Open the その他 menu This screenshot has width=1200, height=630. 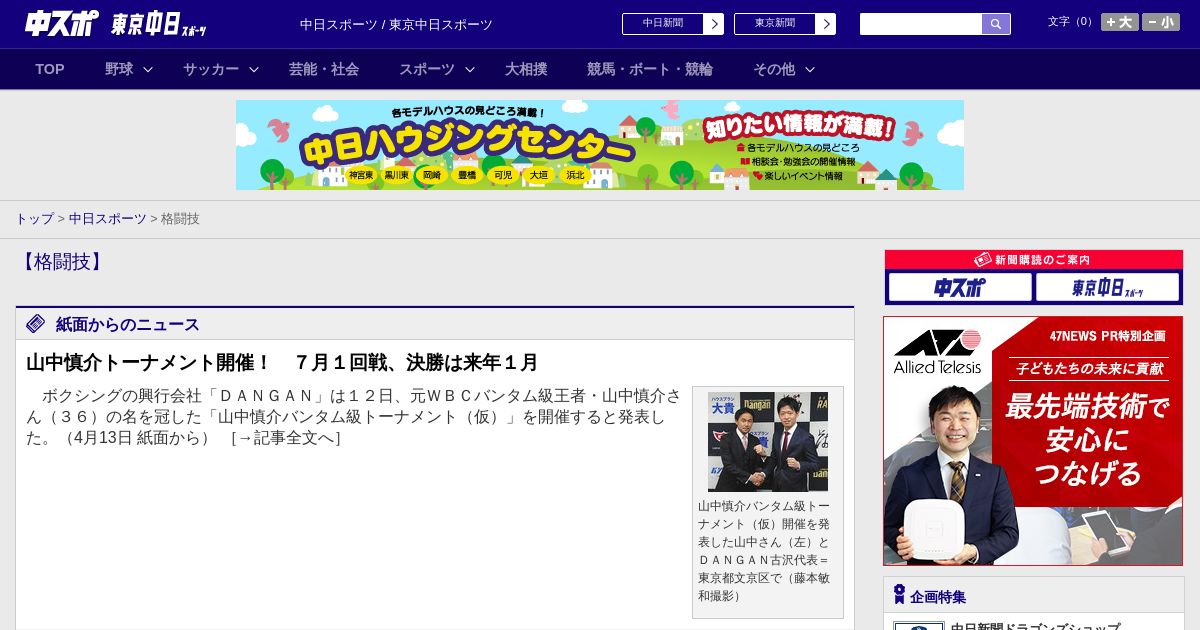pyautogui.click(x=774, y=69)
